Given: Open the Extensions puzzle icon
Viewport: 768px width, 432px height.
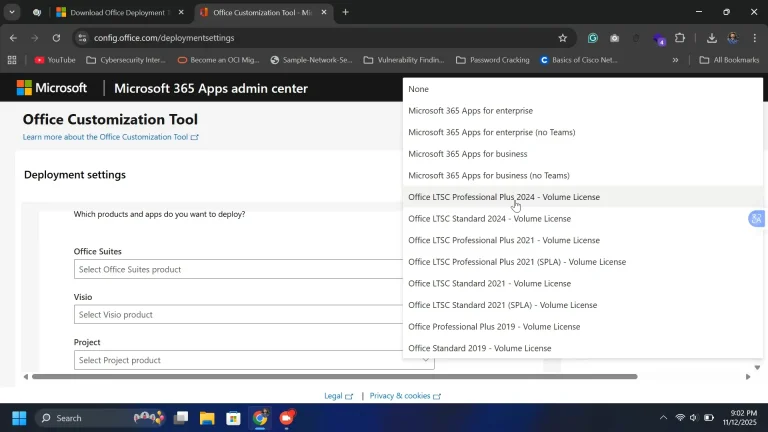Looking at the screenshot, I should 680,38.
